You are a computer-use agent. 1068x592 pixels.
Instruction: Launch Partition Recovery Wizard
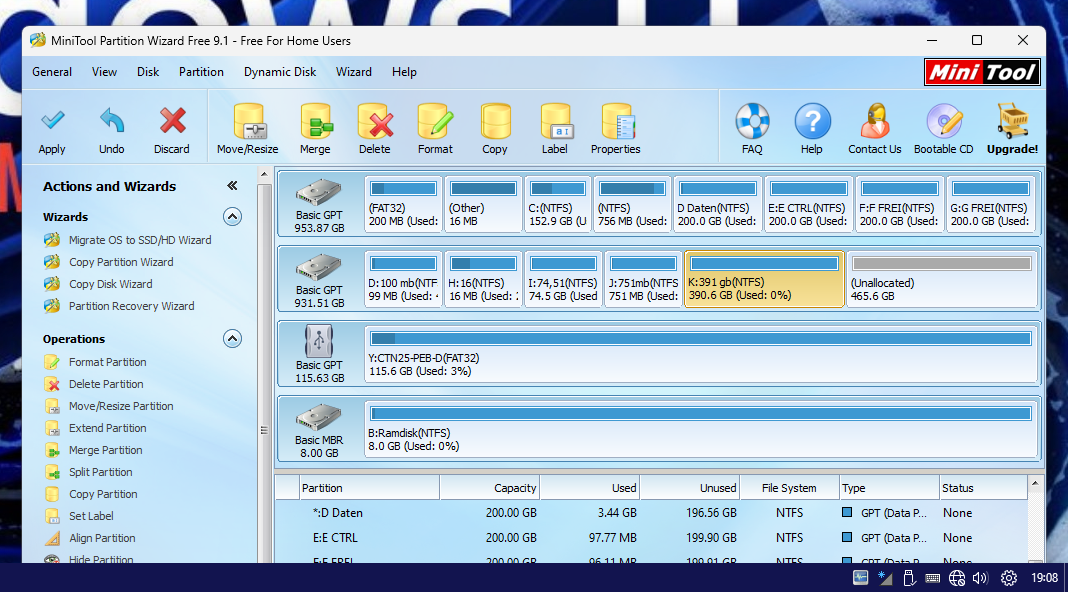131,306
